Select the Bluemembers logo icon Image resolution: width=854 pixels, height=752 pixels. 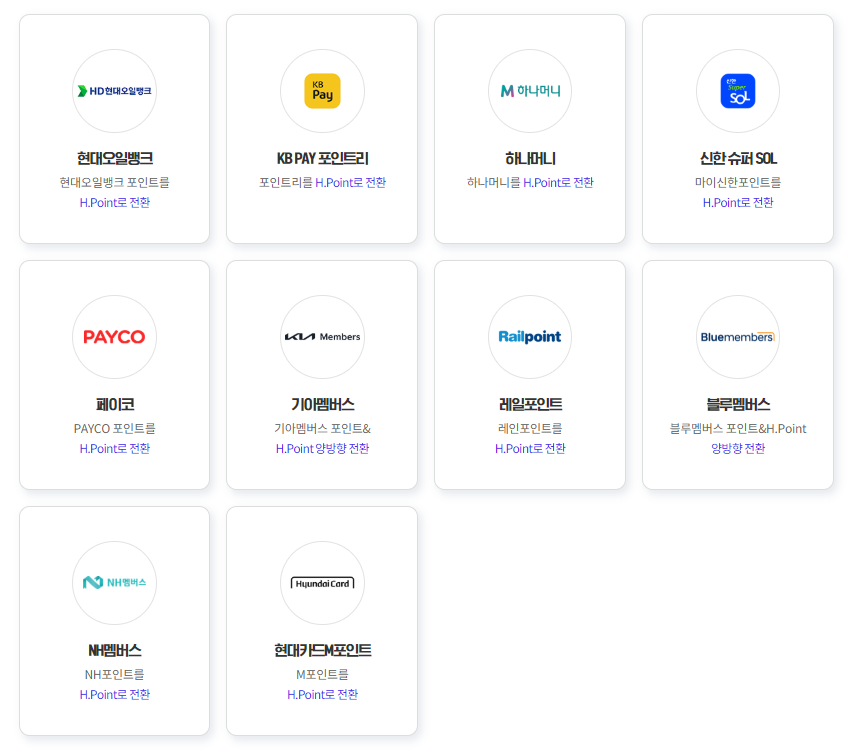pyautogui.click(x=738, y=337)
